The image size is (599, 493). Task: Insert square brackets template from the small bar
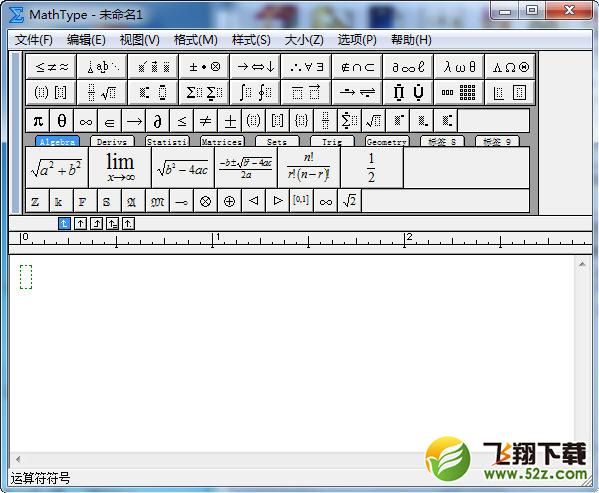pyautogui.click(x=277, y=121)
